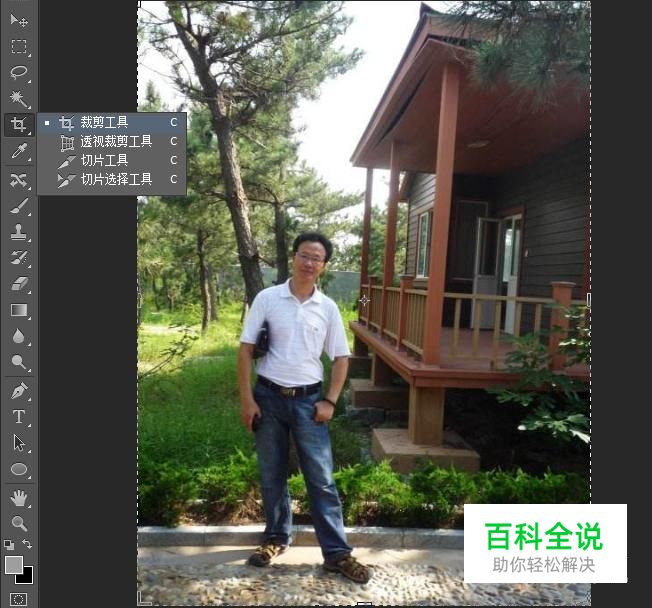Select the Rectangular Marquee tool
This screenshot has height=608, width=652.
pyautogui.click(x=19, y=47)
